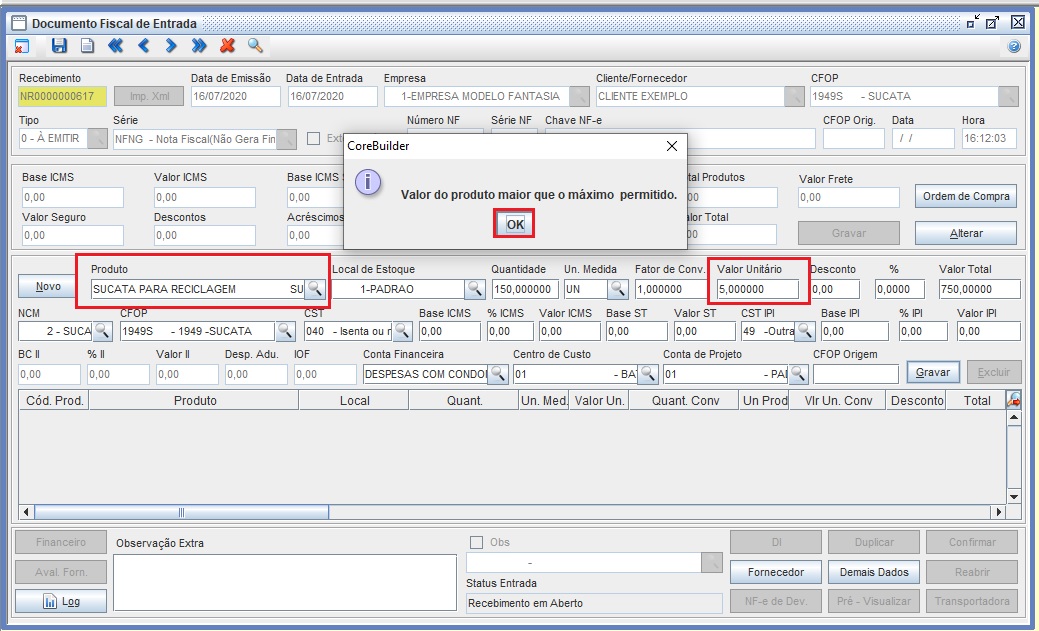Go to the first record with double-left arrows

pos(115,46)
